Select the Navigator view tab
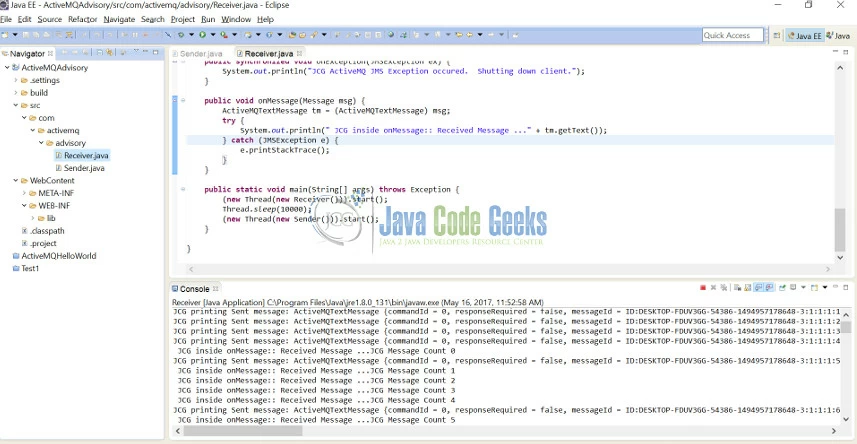The image size is (857, 444). (27, 54)
